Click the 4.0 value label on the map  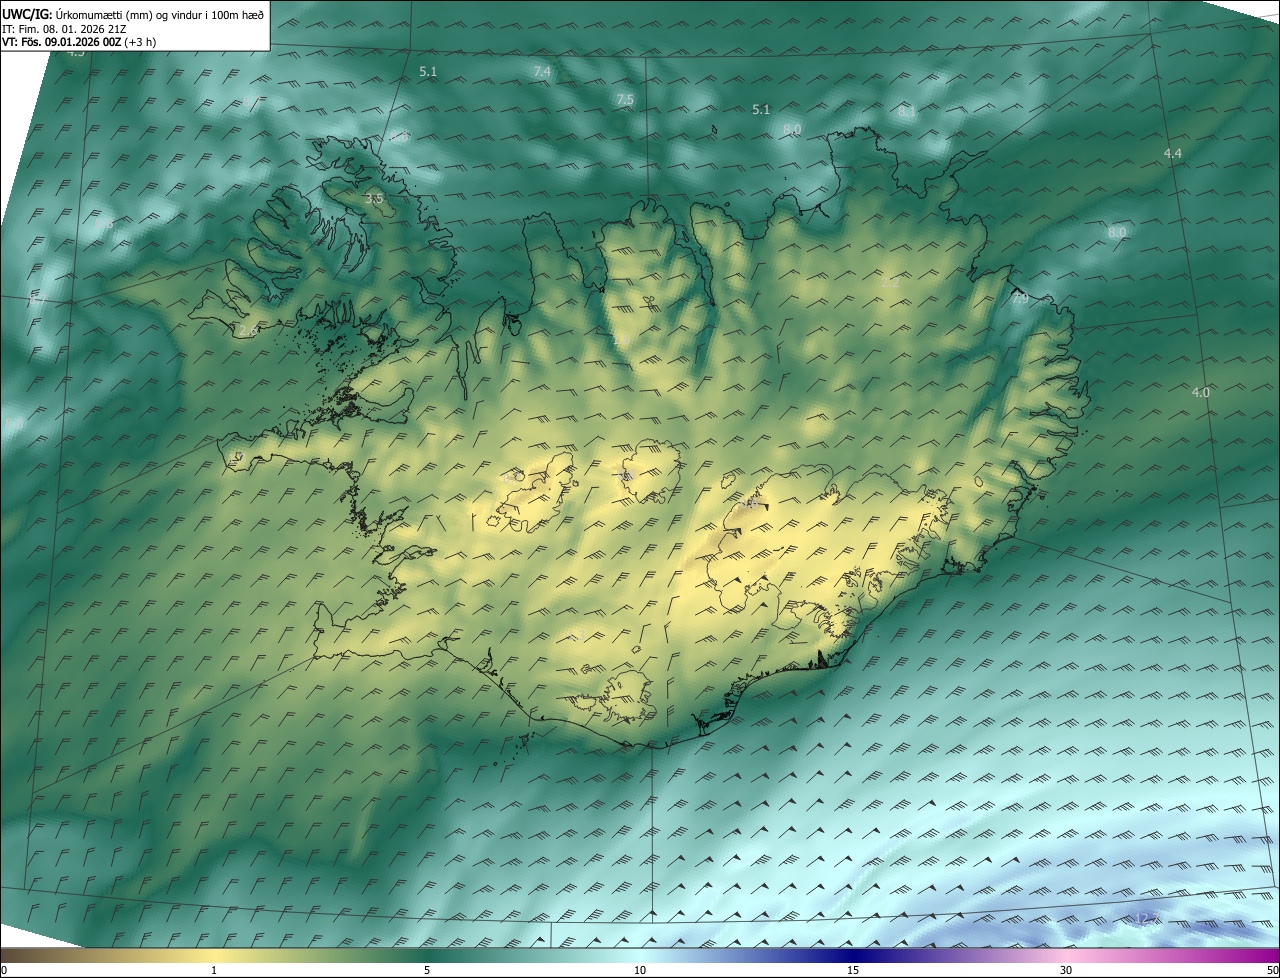1201,393
